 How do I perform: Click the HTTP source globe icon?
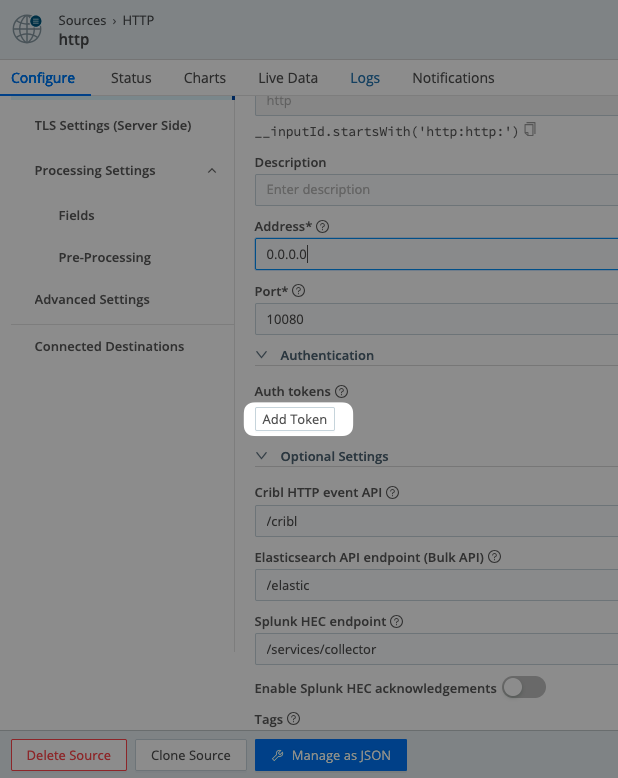pos(27,29)
